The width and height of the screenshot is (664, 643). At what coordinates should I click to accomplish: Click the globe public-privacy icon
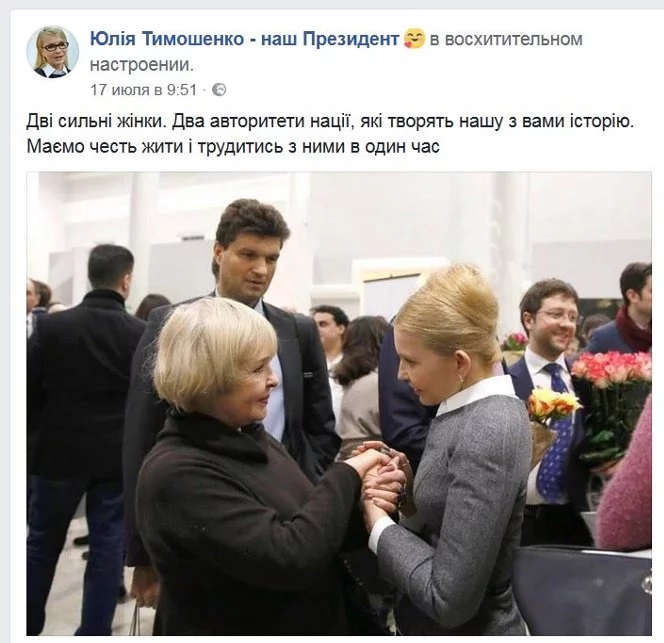[x=219, y=90]
